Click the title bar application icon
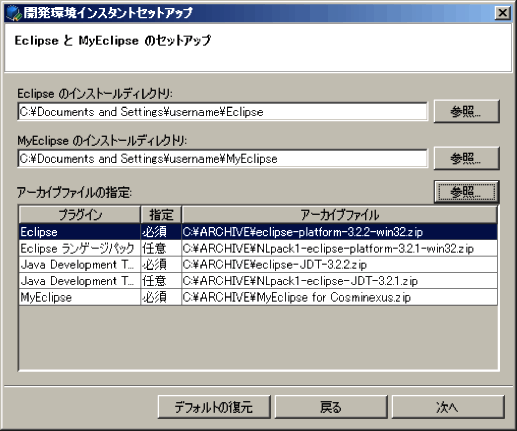 13,13
